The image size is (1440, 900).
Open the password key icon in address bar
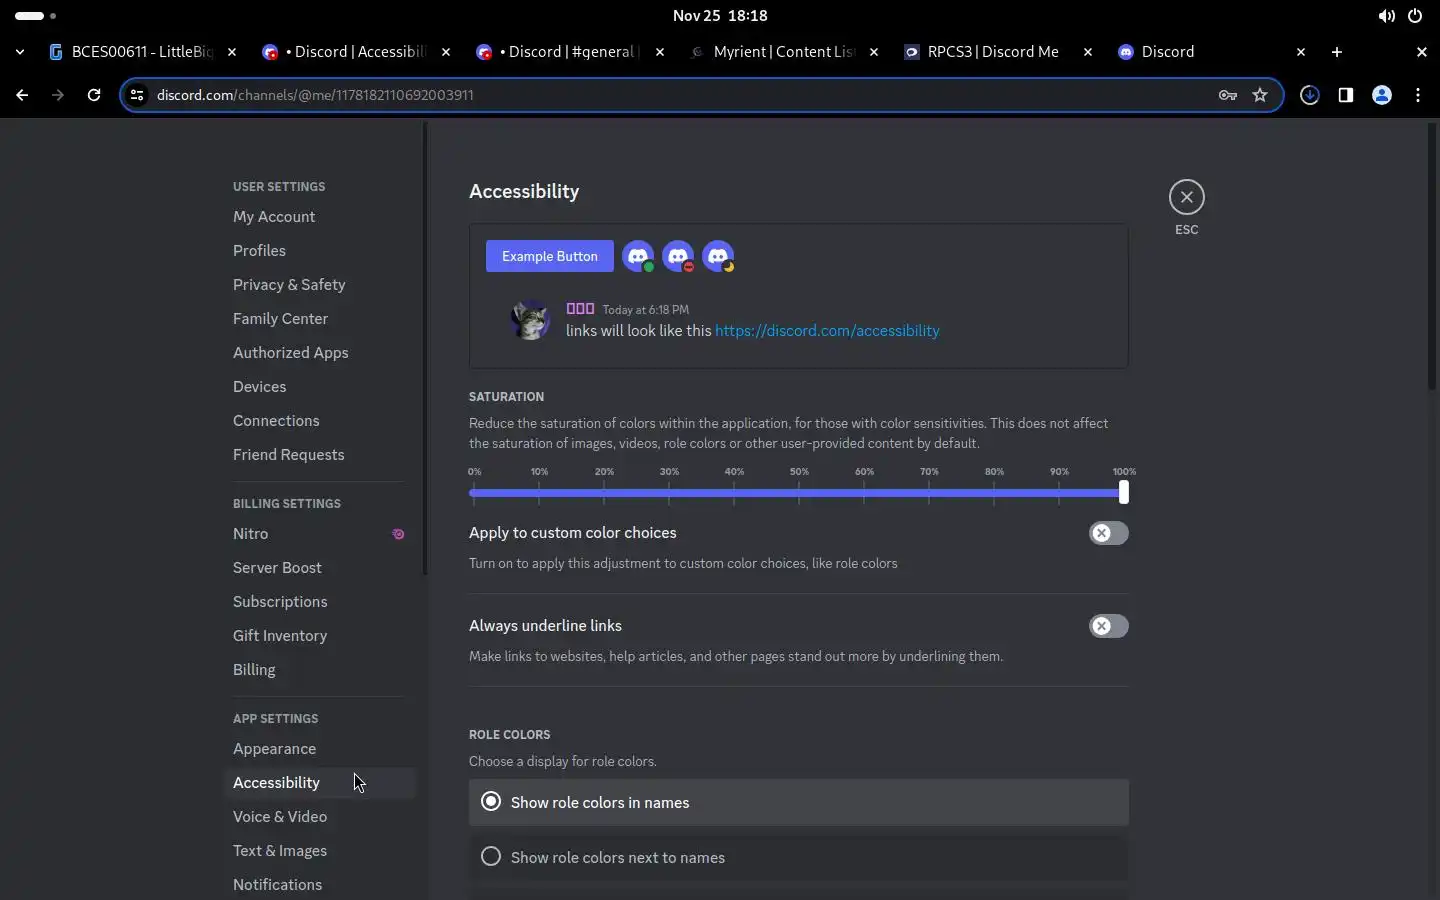[x=1228, y=95]
